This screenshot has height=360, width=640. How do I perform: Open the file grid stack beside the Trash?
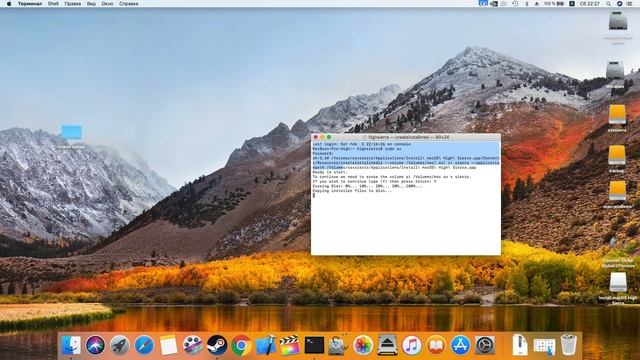544,346
